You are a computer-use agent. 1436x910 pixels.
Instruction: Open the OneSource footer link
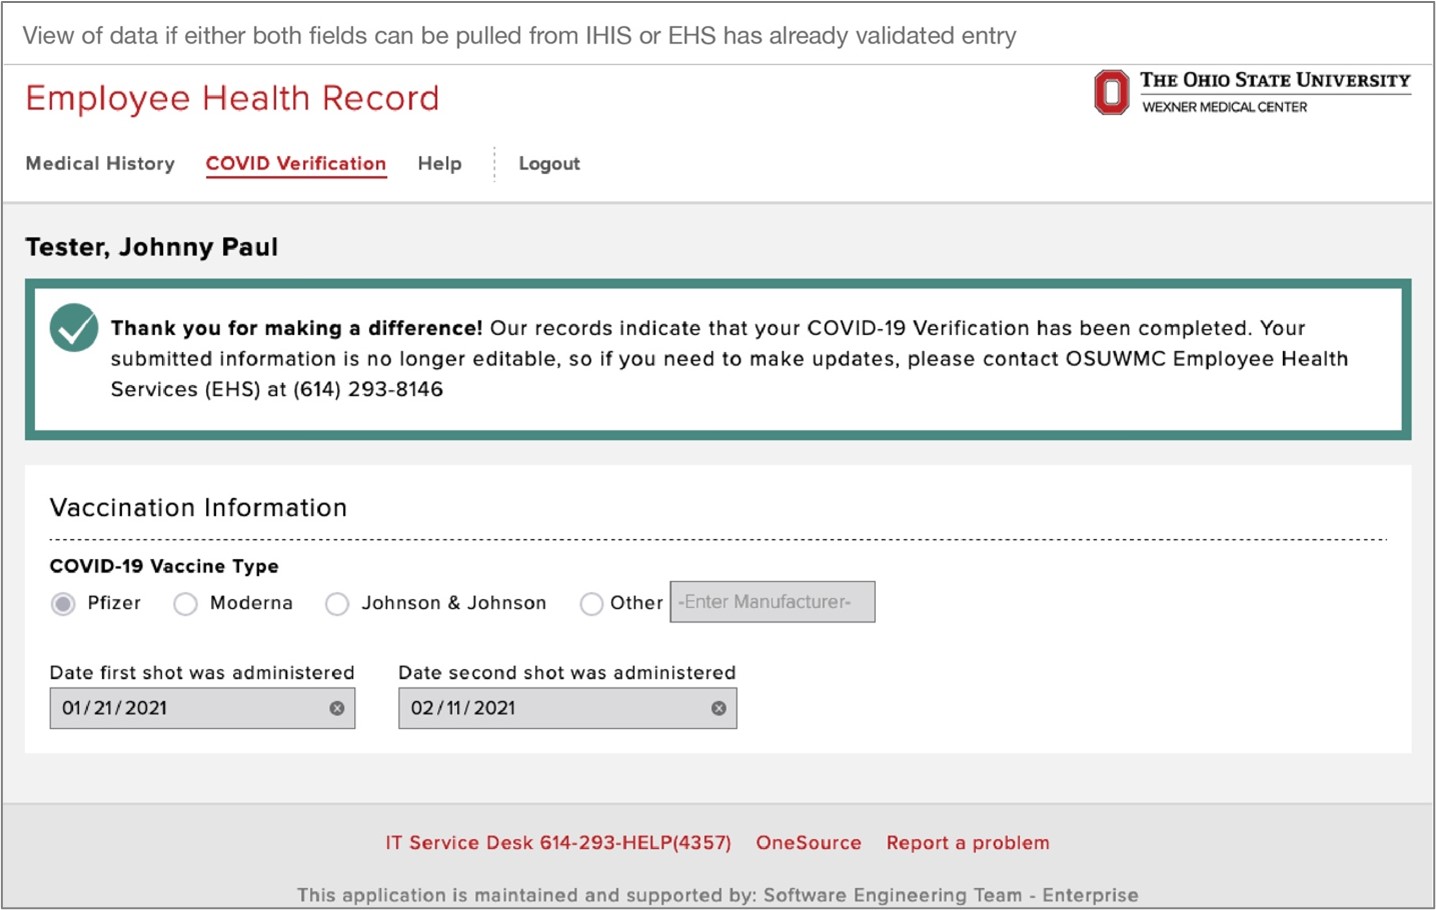[x=808, y=843]
